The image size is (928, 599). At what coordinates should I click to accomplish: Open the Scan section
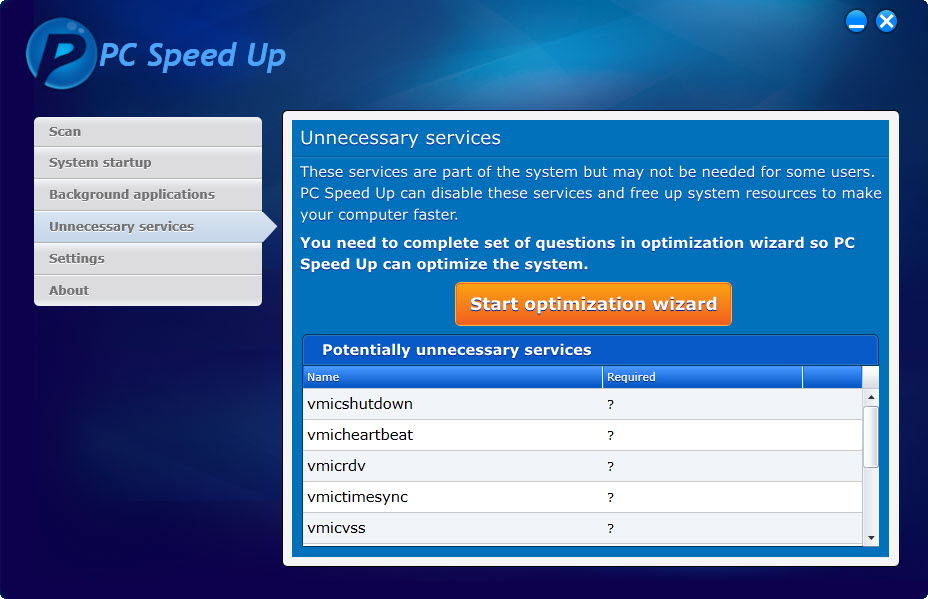tap(148, 131)
